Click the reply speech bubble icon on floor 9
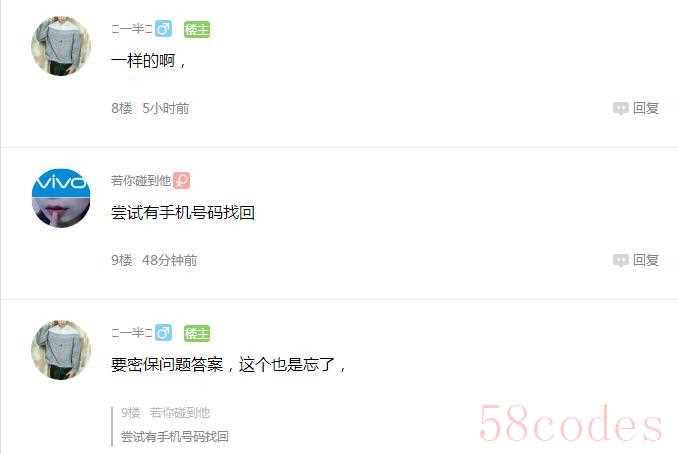678x454 pixels. tap(621, 260)
